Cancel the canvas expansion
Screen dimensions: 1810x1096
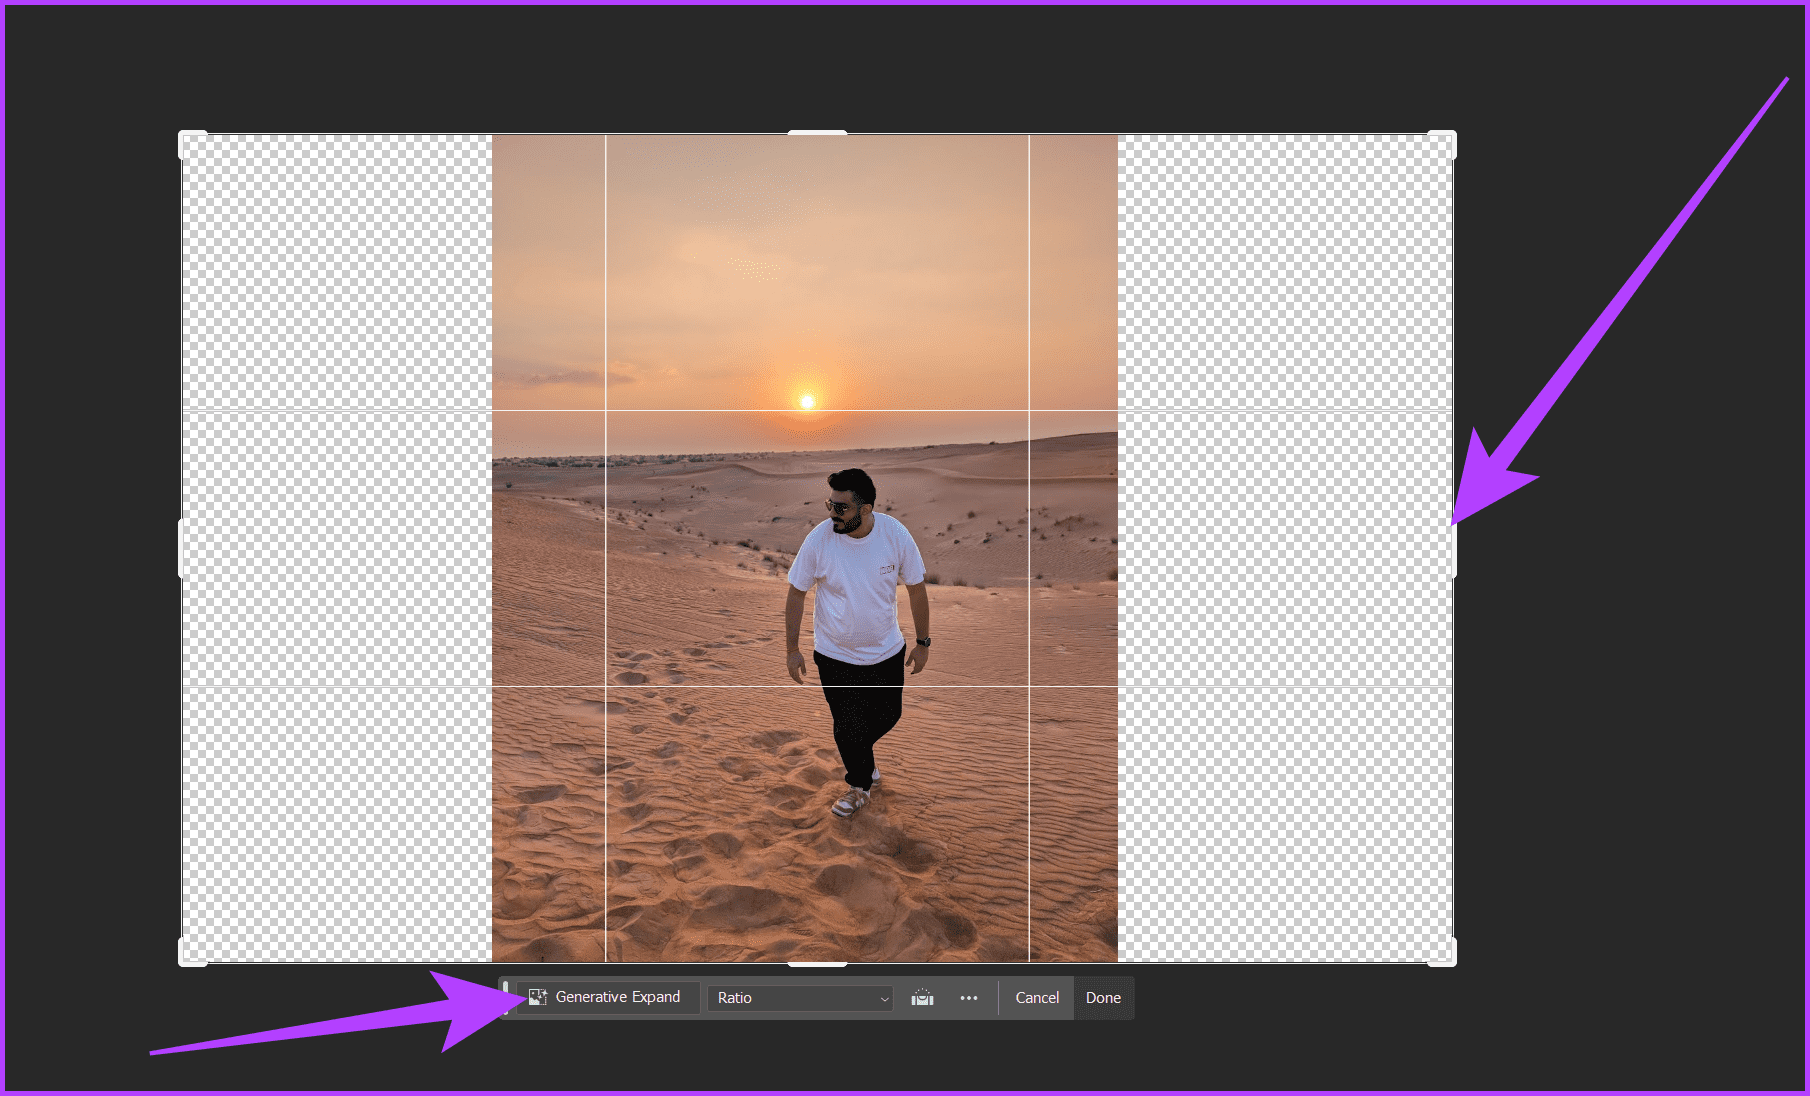click(1036, 997)
